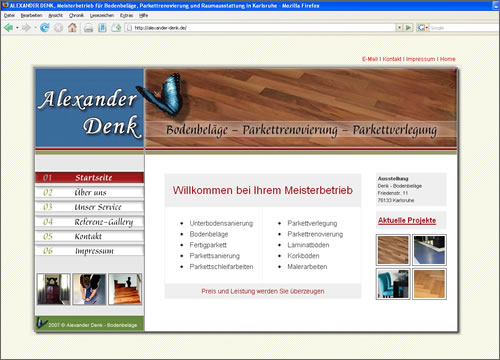Click the page icon in the address bar

(x=130, y=28)
